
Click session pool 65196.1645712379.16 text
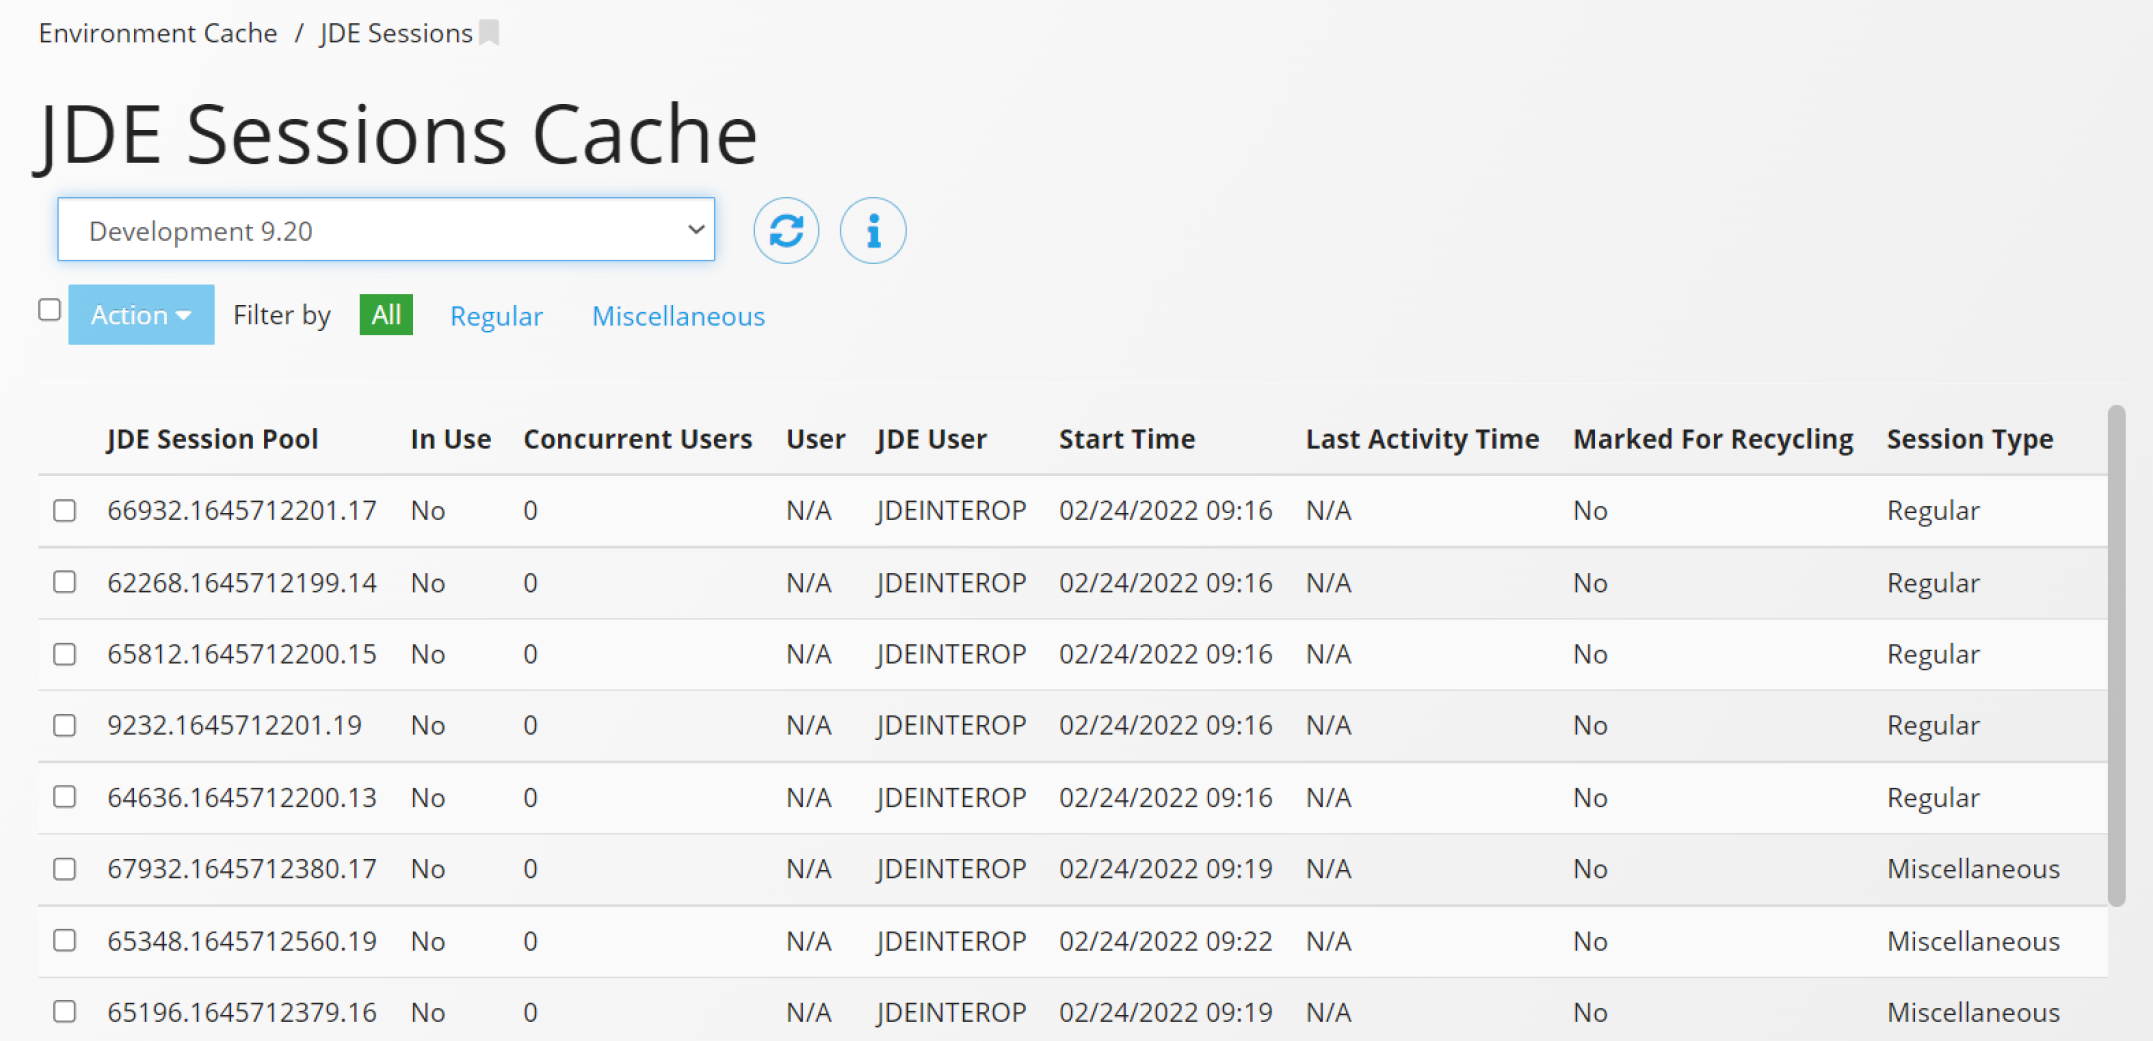coord(242,1012)
